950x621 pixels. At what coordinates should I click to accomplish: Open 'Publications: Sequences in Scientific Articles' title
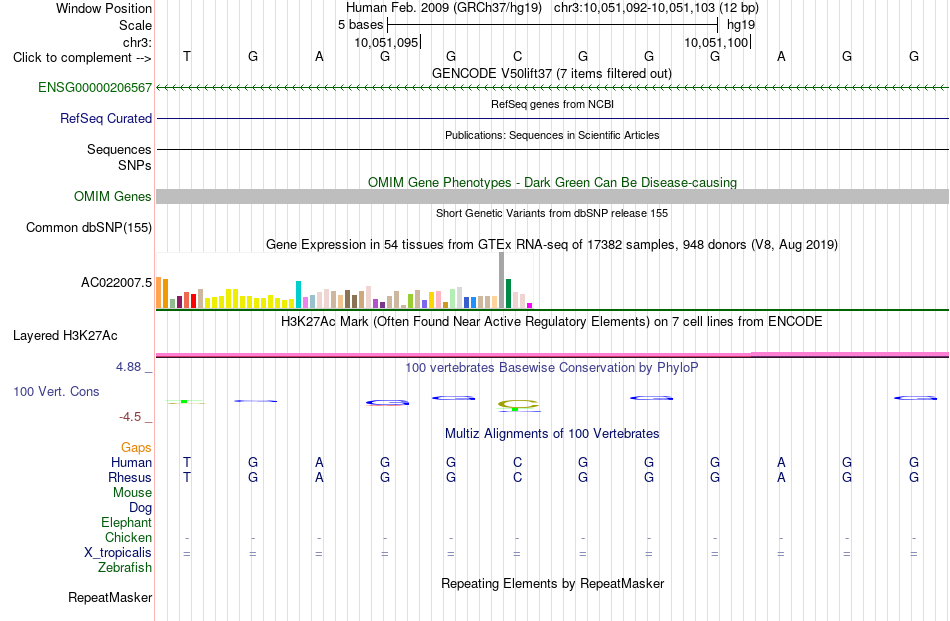(552, 135)
